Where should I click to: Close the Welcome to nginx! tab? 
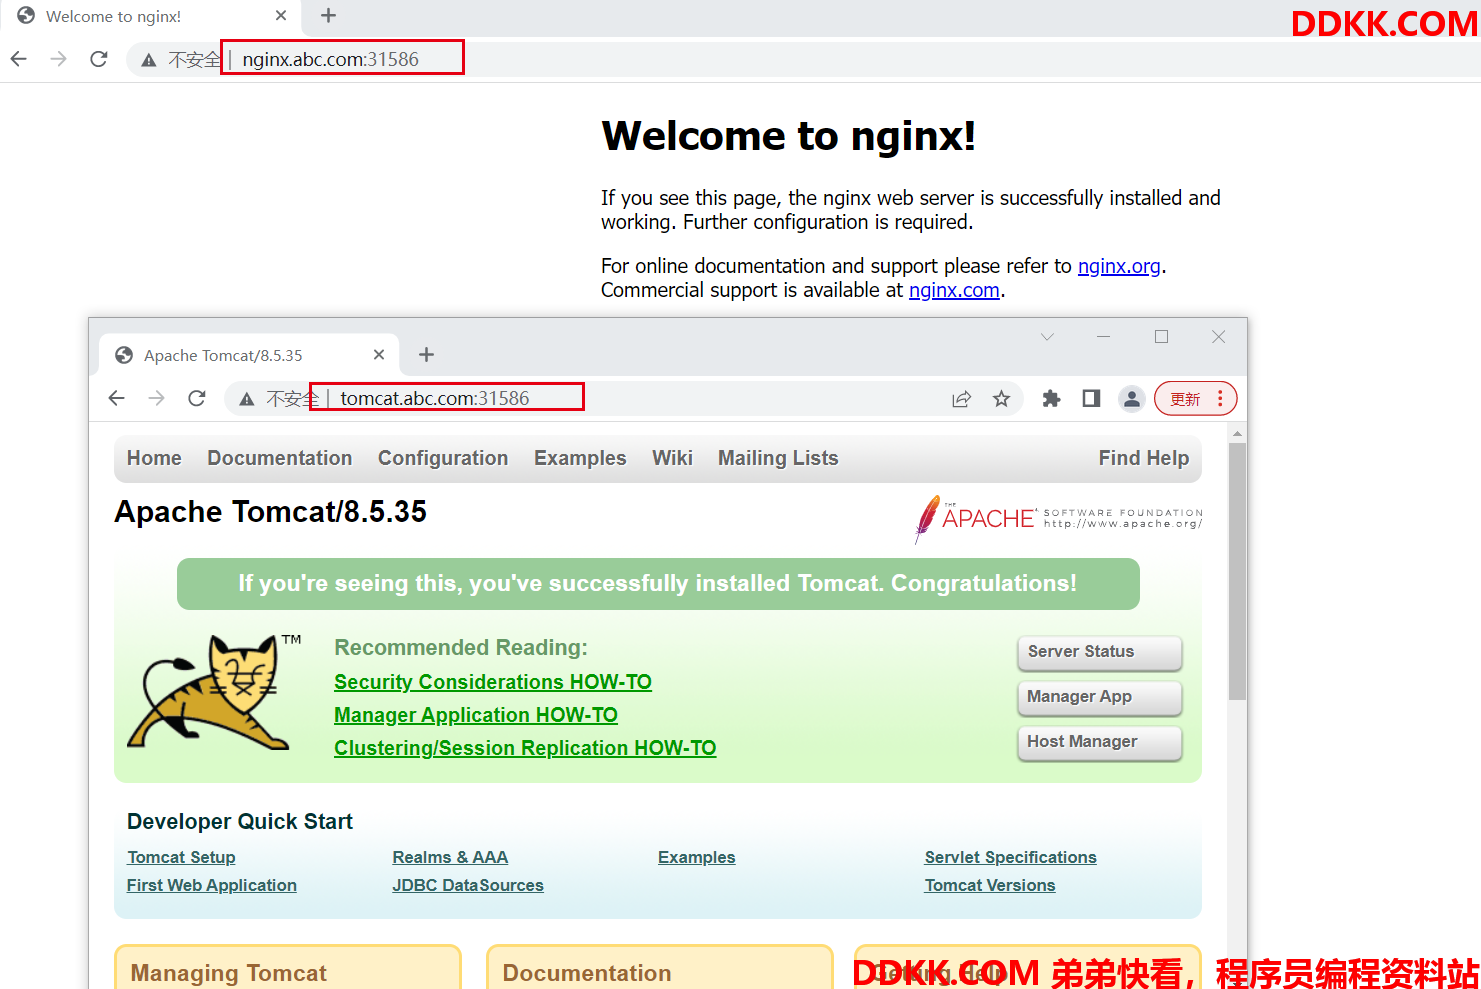coord(281,16)
